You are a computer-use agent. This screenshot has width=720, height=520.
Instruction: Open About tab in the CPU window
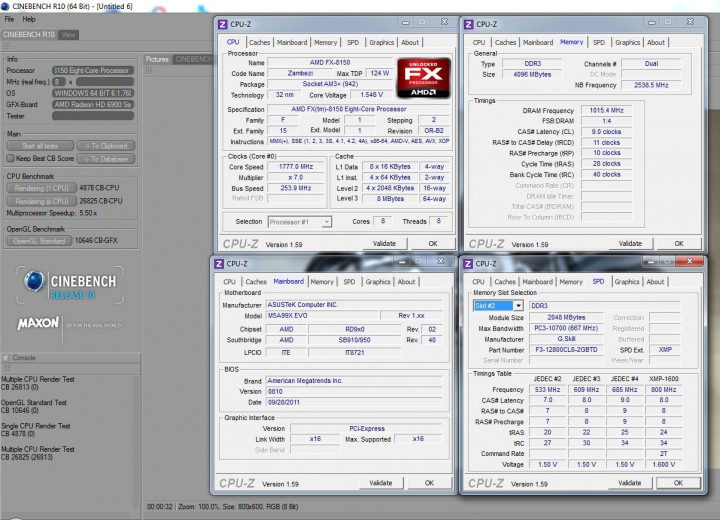click(410, 42)
